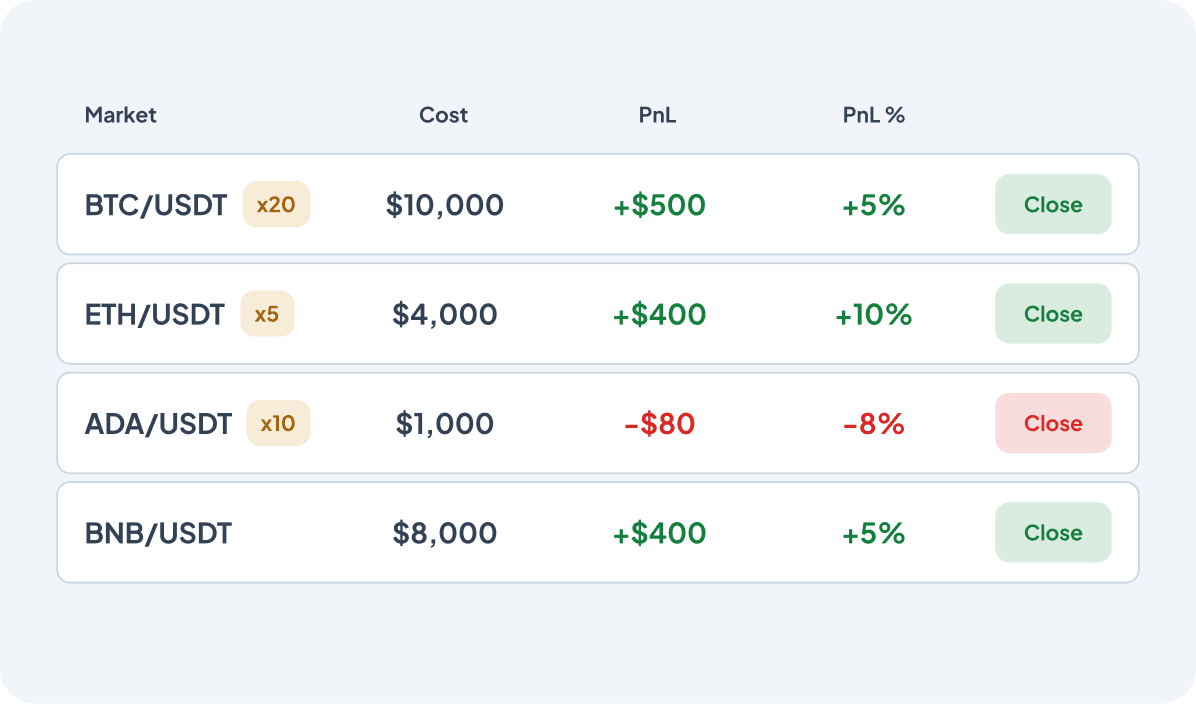
Task: Click the -$80 loss value
Action: [x=657, y=423]
